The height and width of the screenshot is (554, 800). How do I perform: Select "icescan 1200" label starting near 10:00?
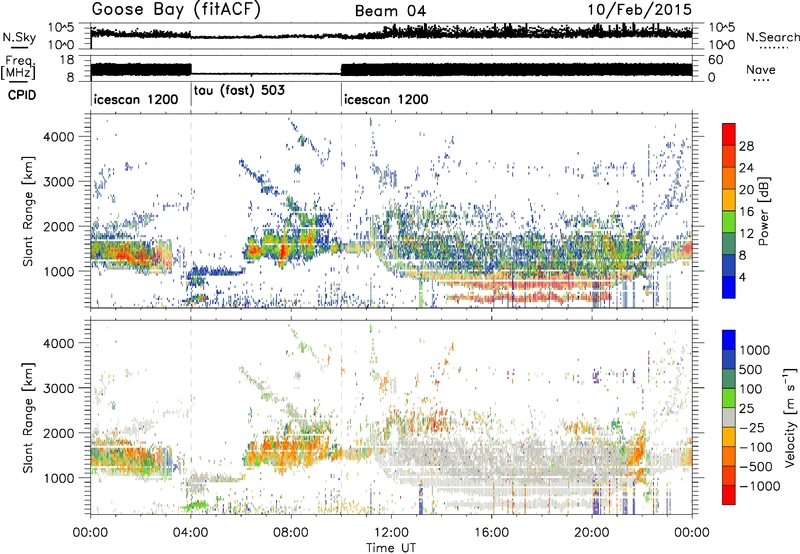point(386,99)
